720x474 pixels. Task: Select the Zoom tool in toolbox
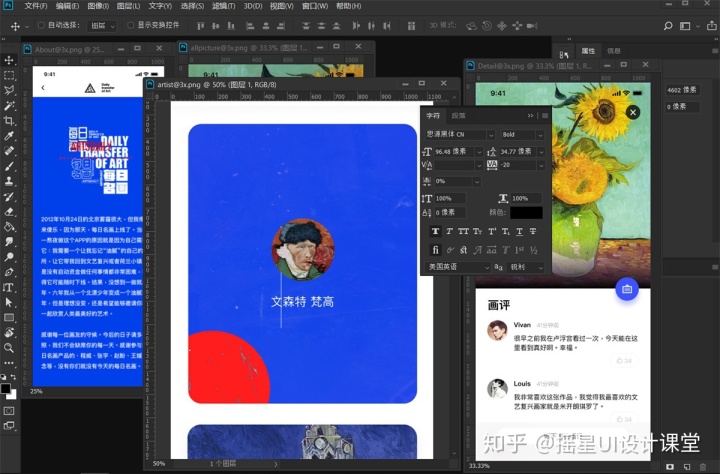coord(9,348)
